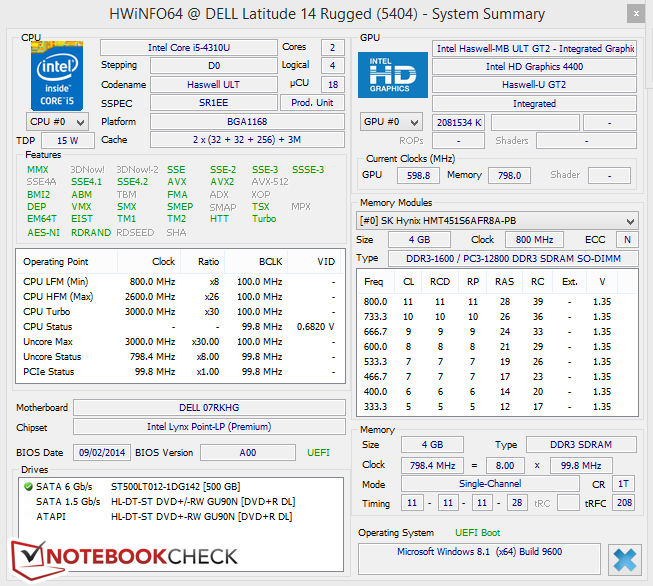Click the 15 W TDP value
The image size is (653, 586).
click(68, 140)
